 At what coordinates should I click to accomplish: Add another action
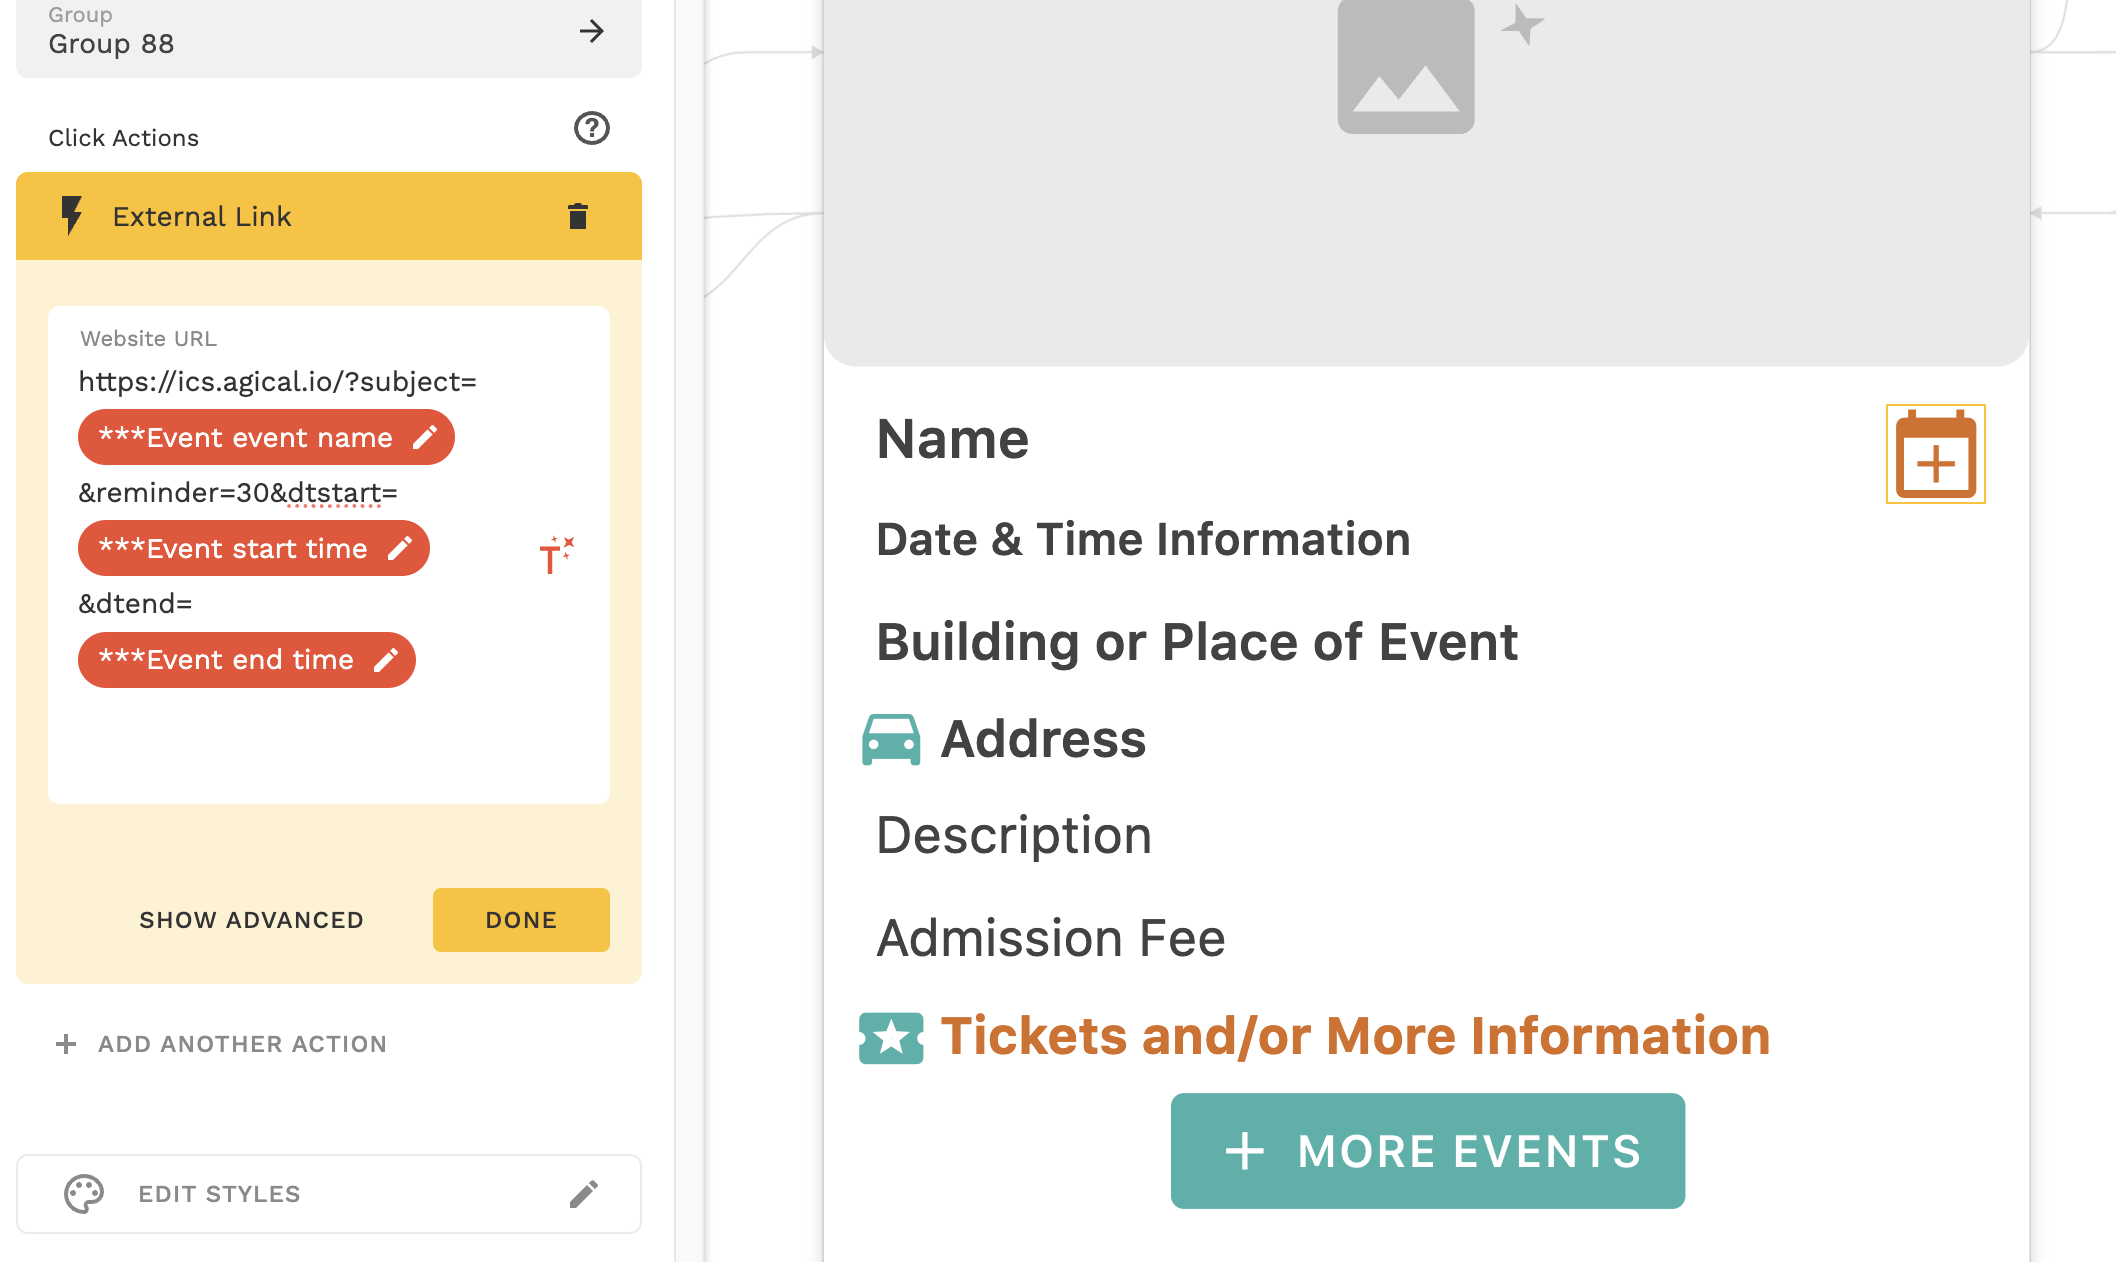pos(222,1044)
